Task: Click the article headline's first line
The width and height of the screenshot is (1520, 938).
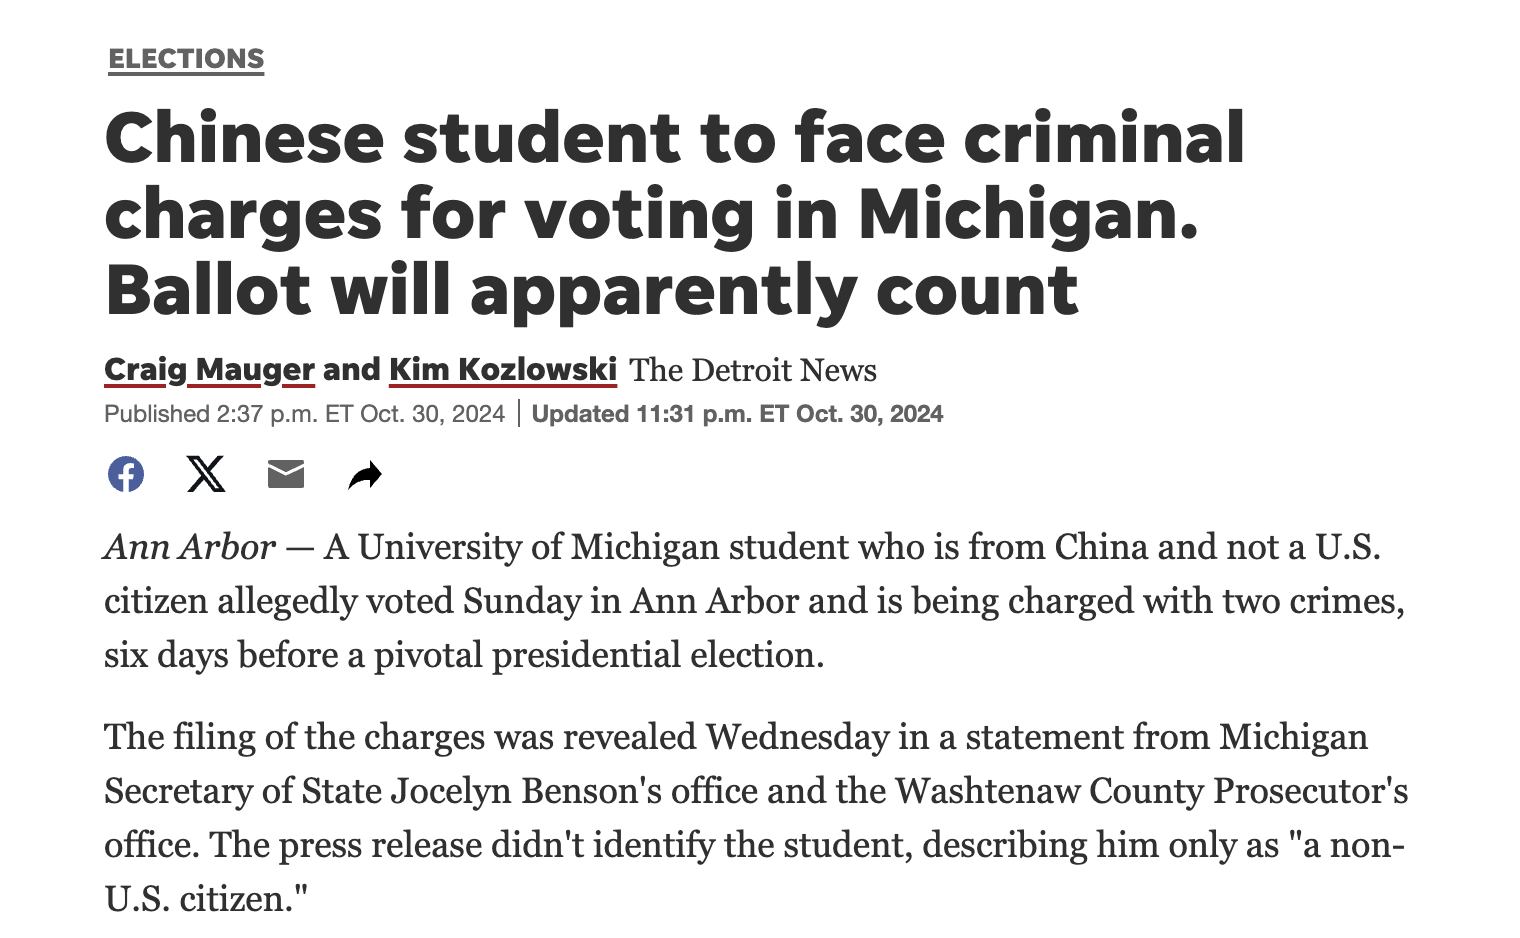Action: (674, 138)
